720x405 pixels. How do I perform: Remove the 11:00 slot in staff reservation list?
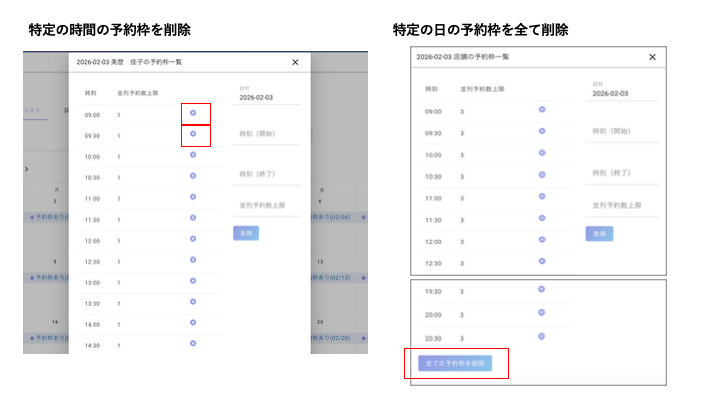pyautogui.click(x=193, y=197)
